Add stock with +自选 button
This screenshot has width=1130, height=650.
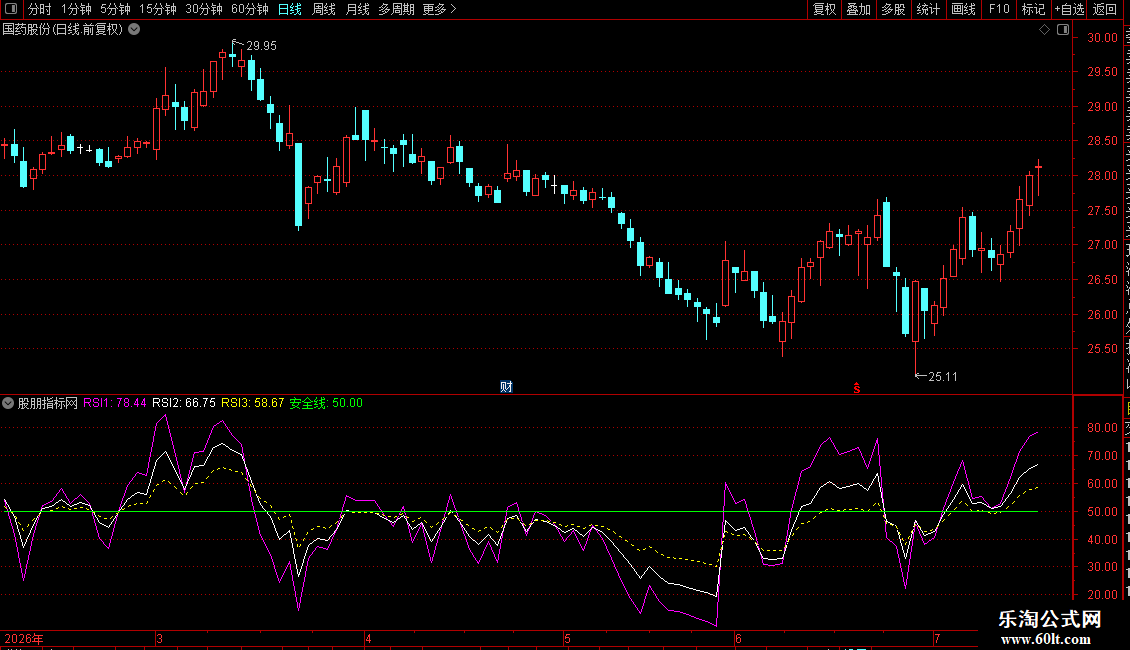1069,9
